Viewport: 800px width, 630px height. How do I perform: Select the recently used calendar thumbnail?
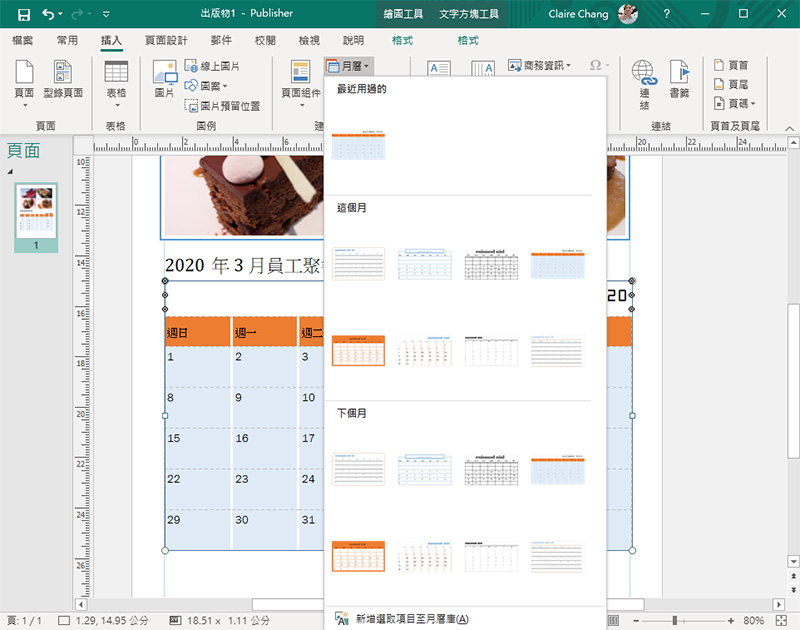[358, 145]
